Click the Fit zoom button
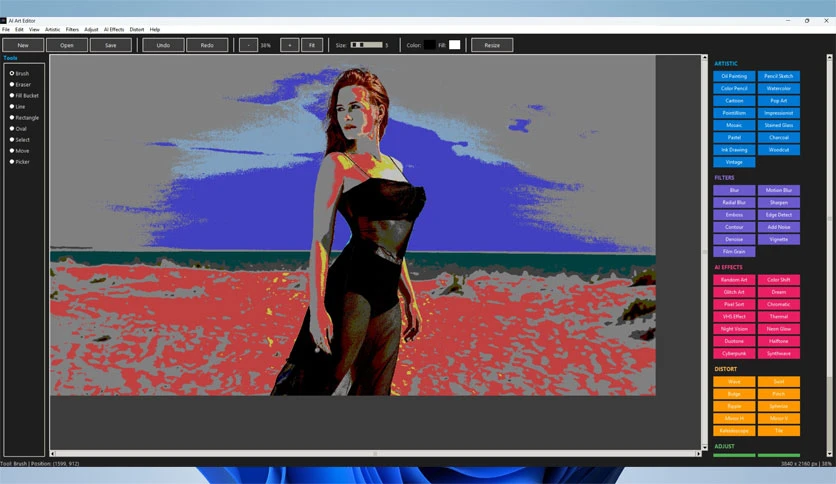Screen dimensions: 836x484 click(x=312, y=45)
